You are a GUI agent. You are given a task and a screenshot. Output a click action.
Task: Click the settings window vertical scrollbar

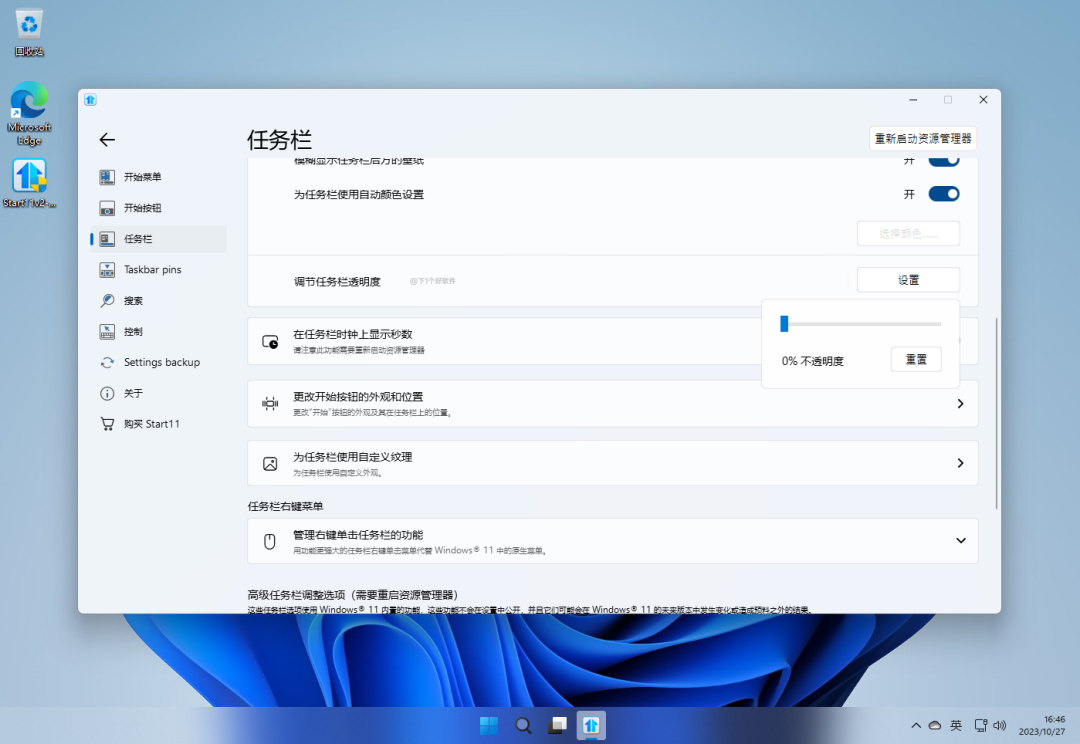996,413
